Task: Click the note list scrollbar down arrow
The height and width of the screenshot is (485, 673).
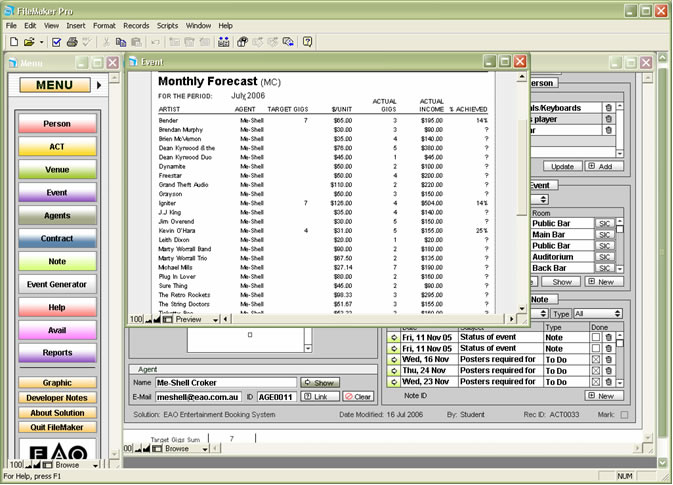Action: point(620,382)
